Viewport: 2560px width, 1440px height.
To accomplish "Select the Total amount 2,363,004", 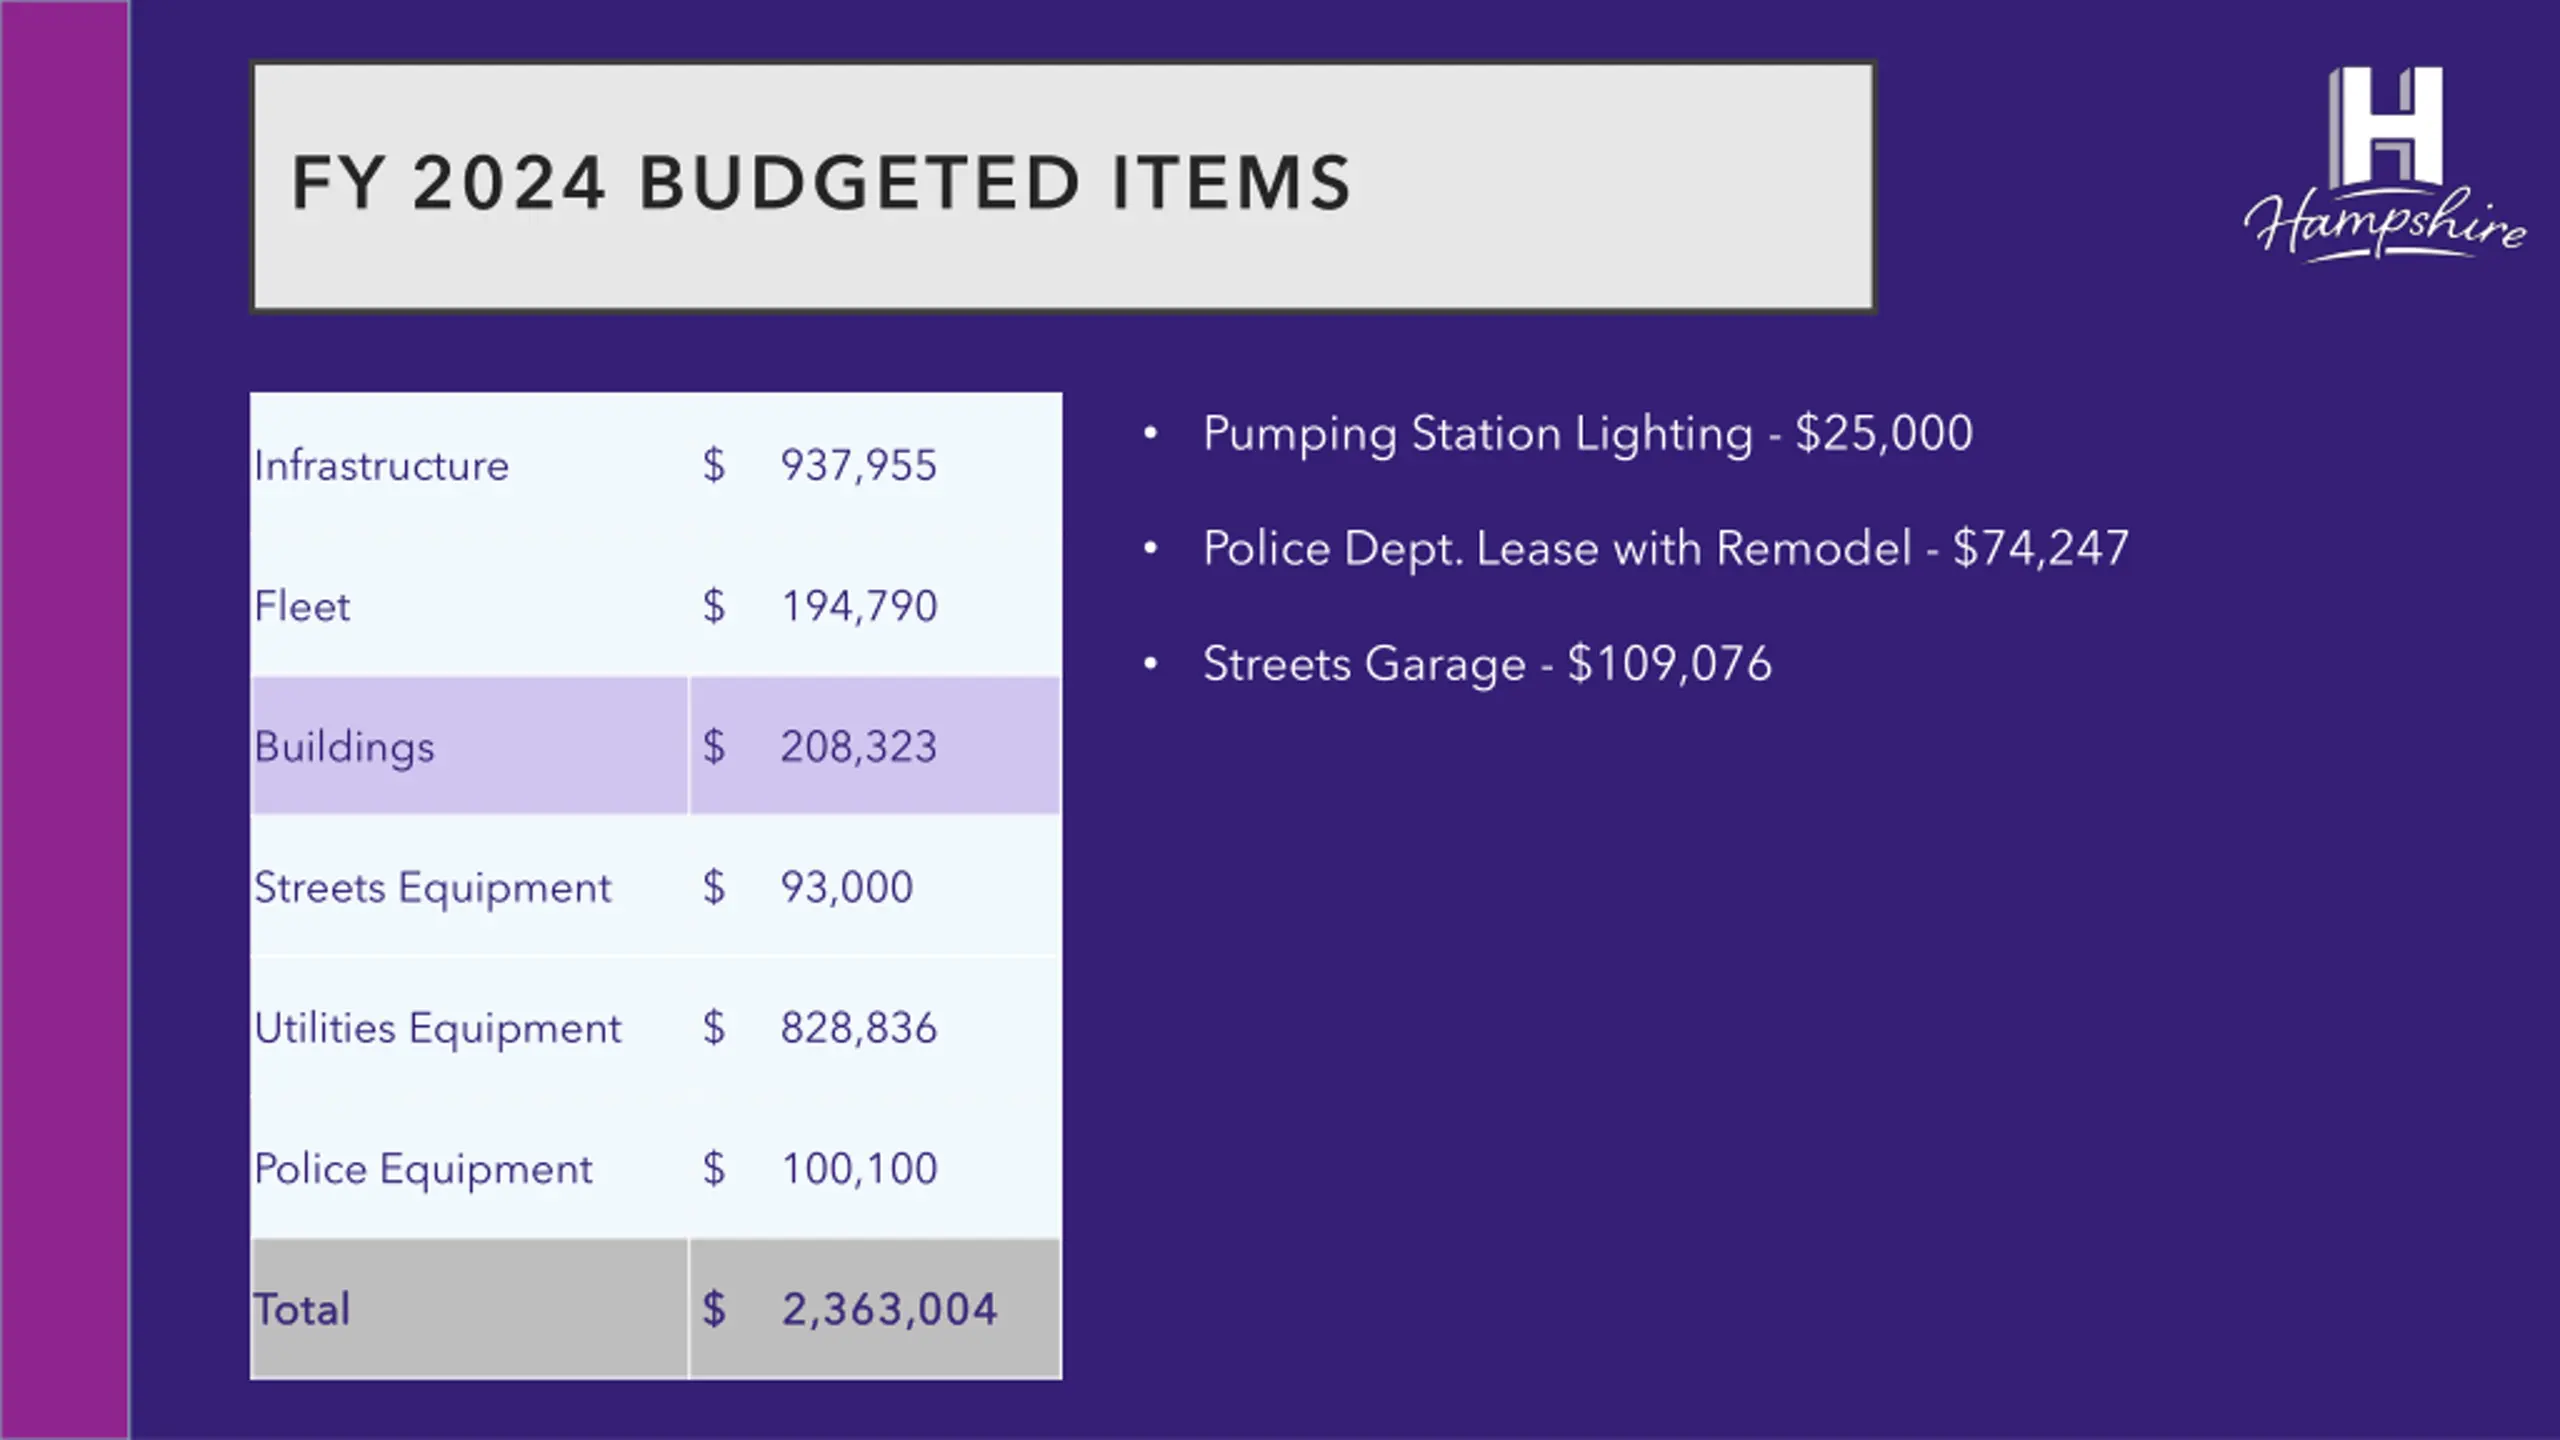I will (889, 1310).
